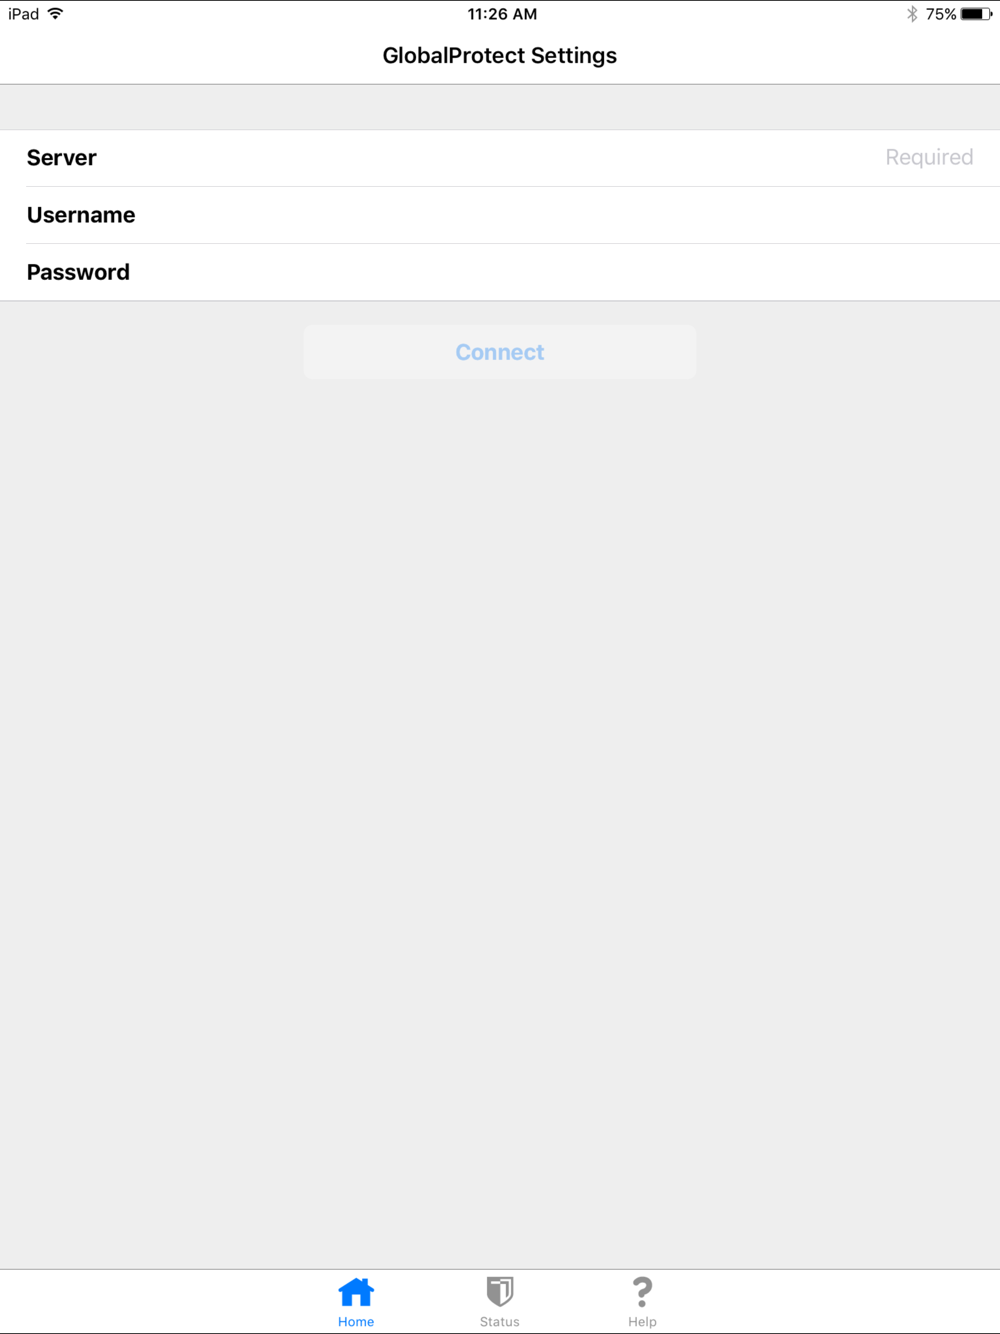Switch to the Home tab label

(x=356, y=1322)
